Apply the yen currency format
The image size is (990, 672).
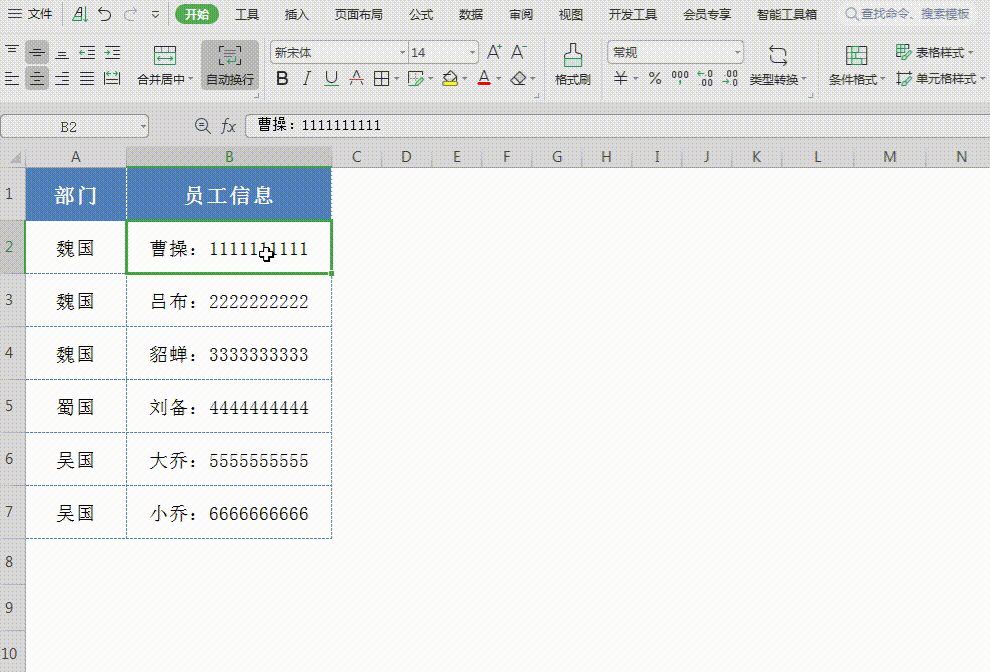(x=621, y=78)
